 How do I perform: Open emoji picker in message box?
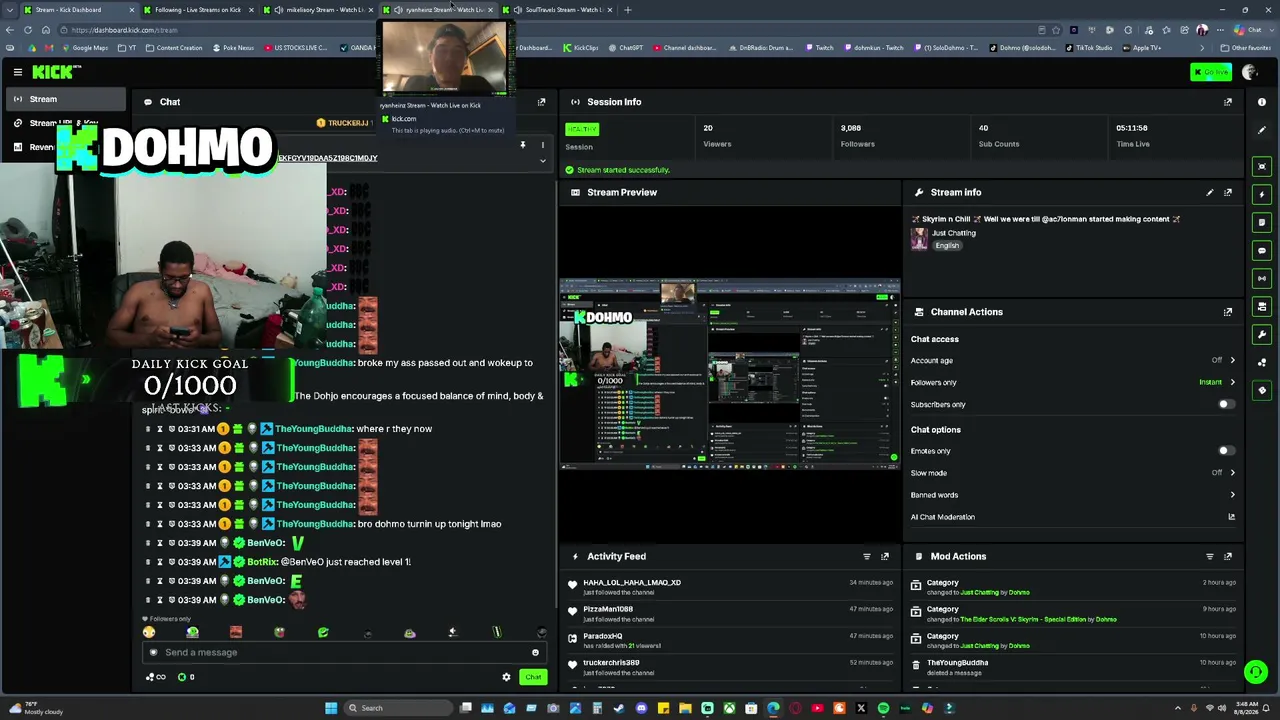click(x=535, y=652)
